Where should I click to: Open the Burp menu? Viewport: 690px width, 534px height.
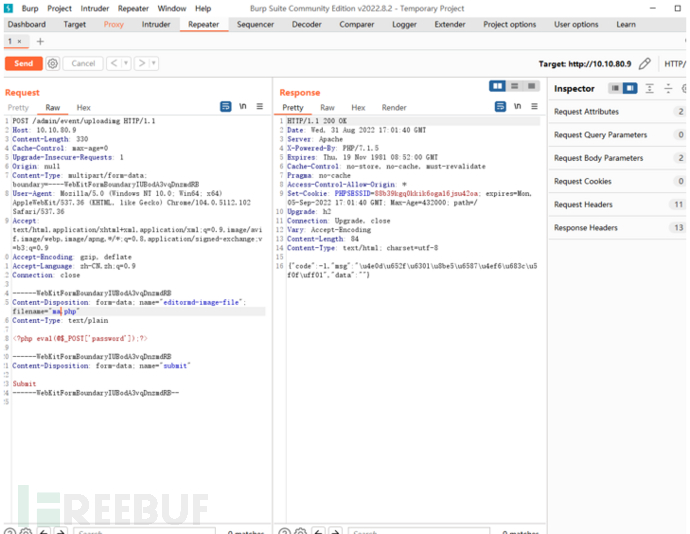click(x=30, y=8)
